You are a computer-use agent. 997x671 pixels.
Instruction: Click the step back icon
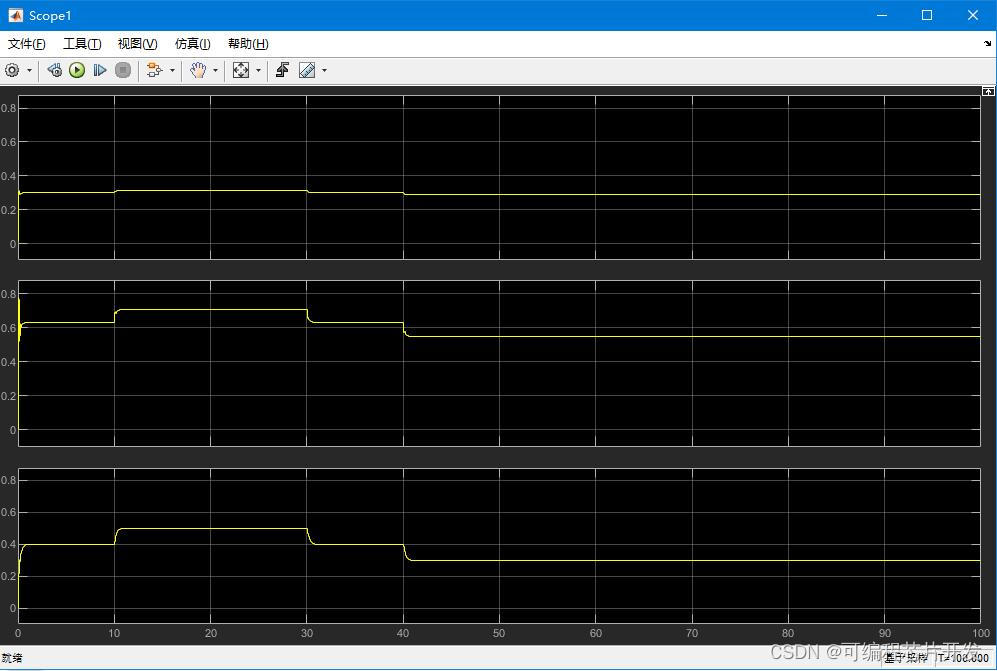(55, 71)
